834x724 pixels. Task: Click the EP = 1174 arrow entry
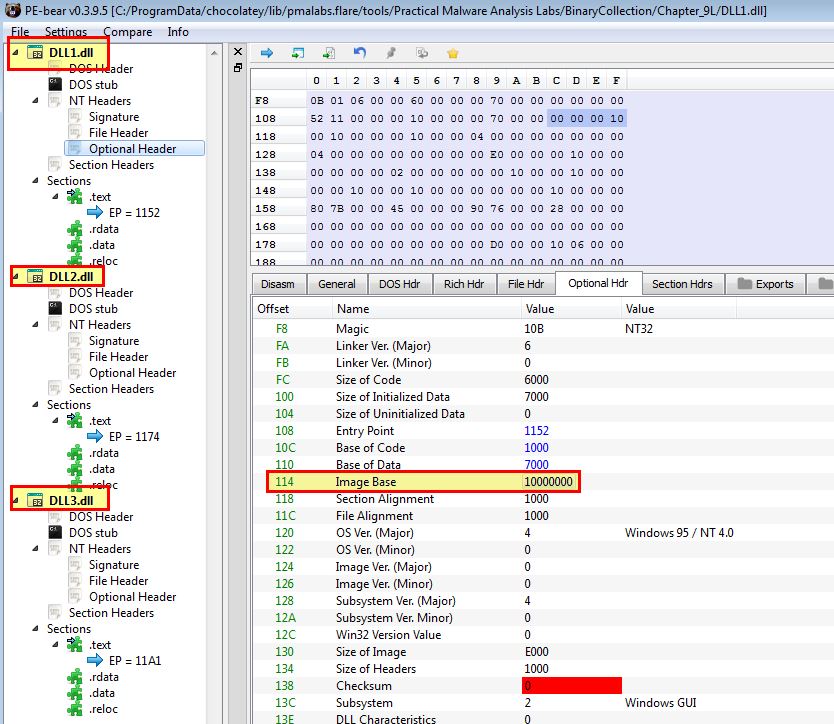(124, 436)
